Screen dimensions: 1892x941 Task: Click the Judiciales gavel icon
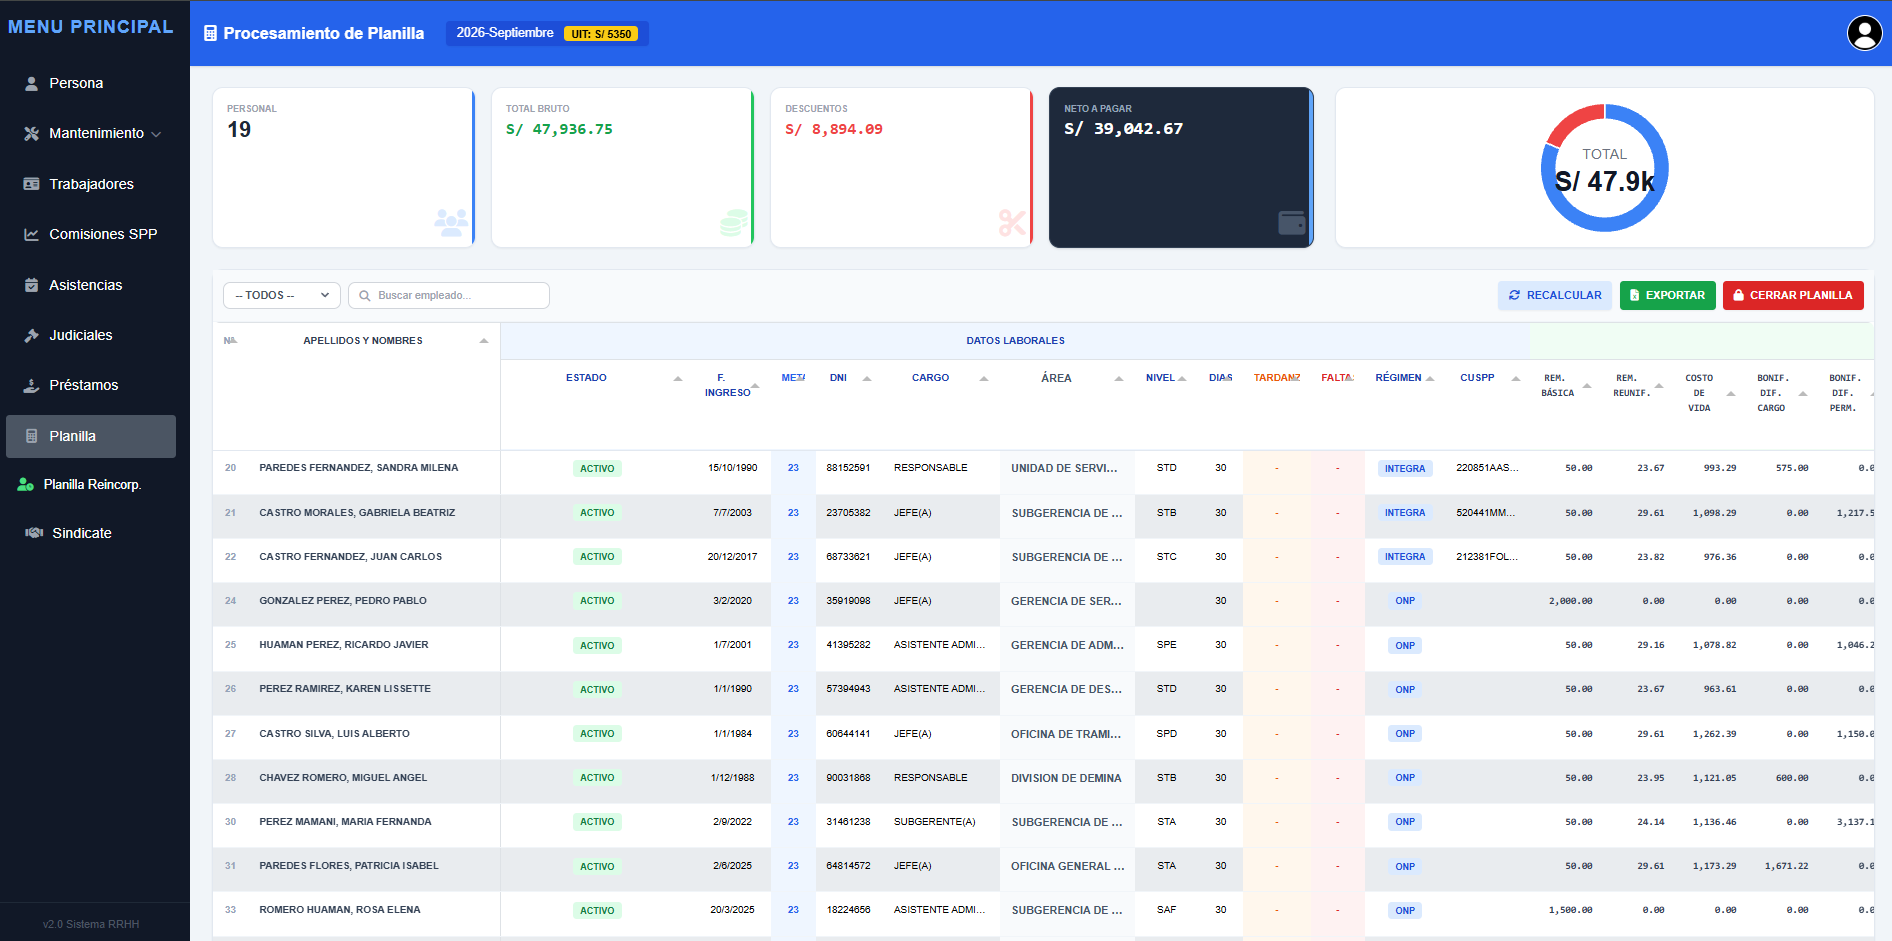click(32, 335)
